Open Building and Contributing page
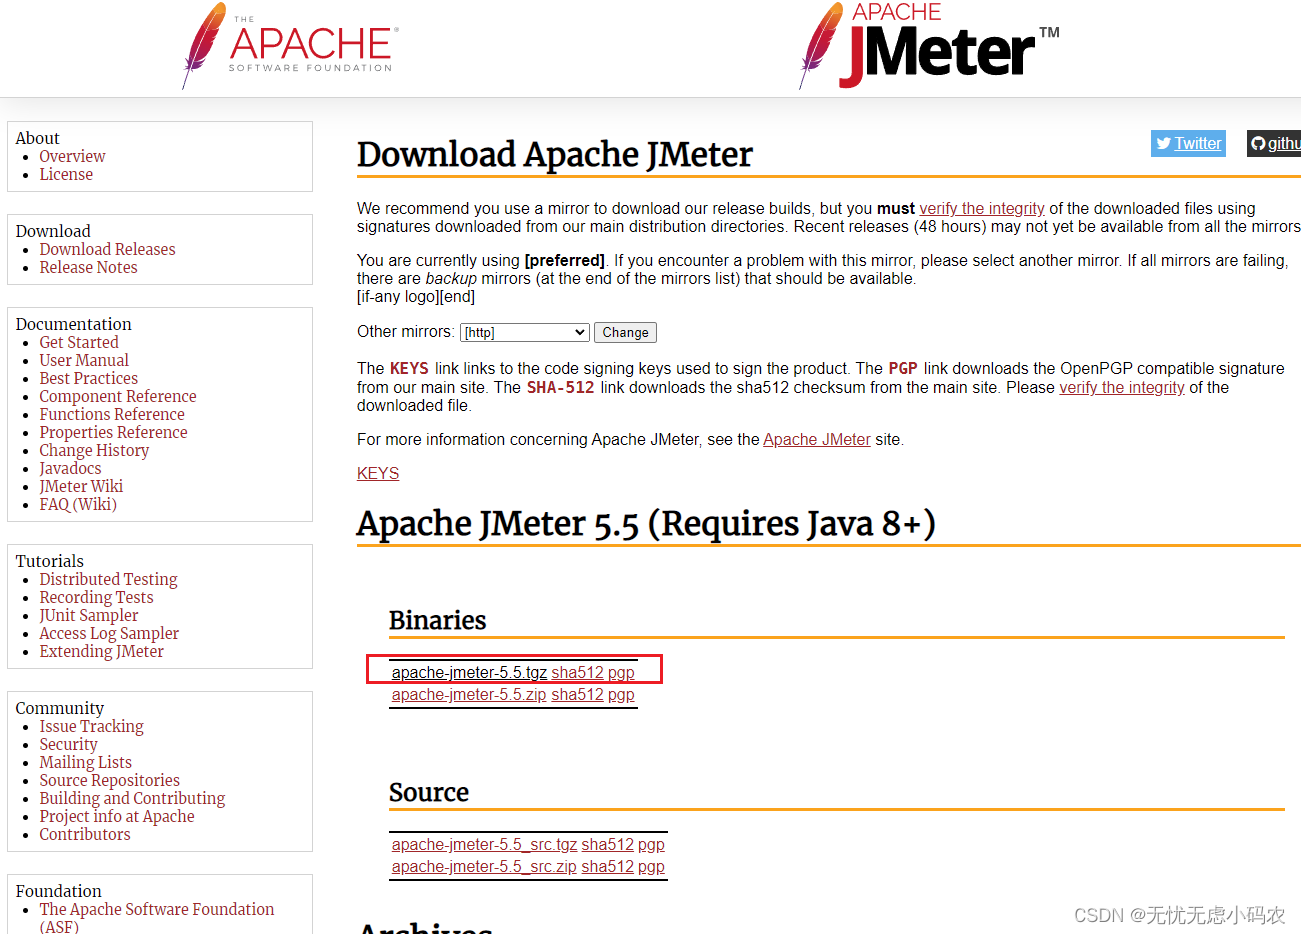This screenshot has width=1301, height=934. (132, 798)
